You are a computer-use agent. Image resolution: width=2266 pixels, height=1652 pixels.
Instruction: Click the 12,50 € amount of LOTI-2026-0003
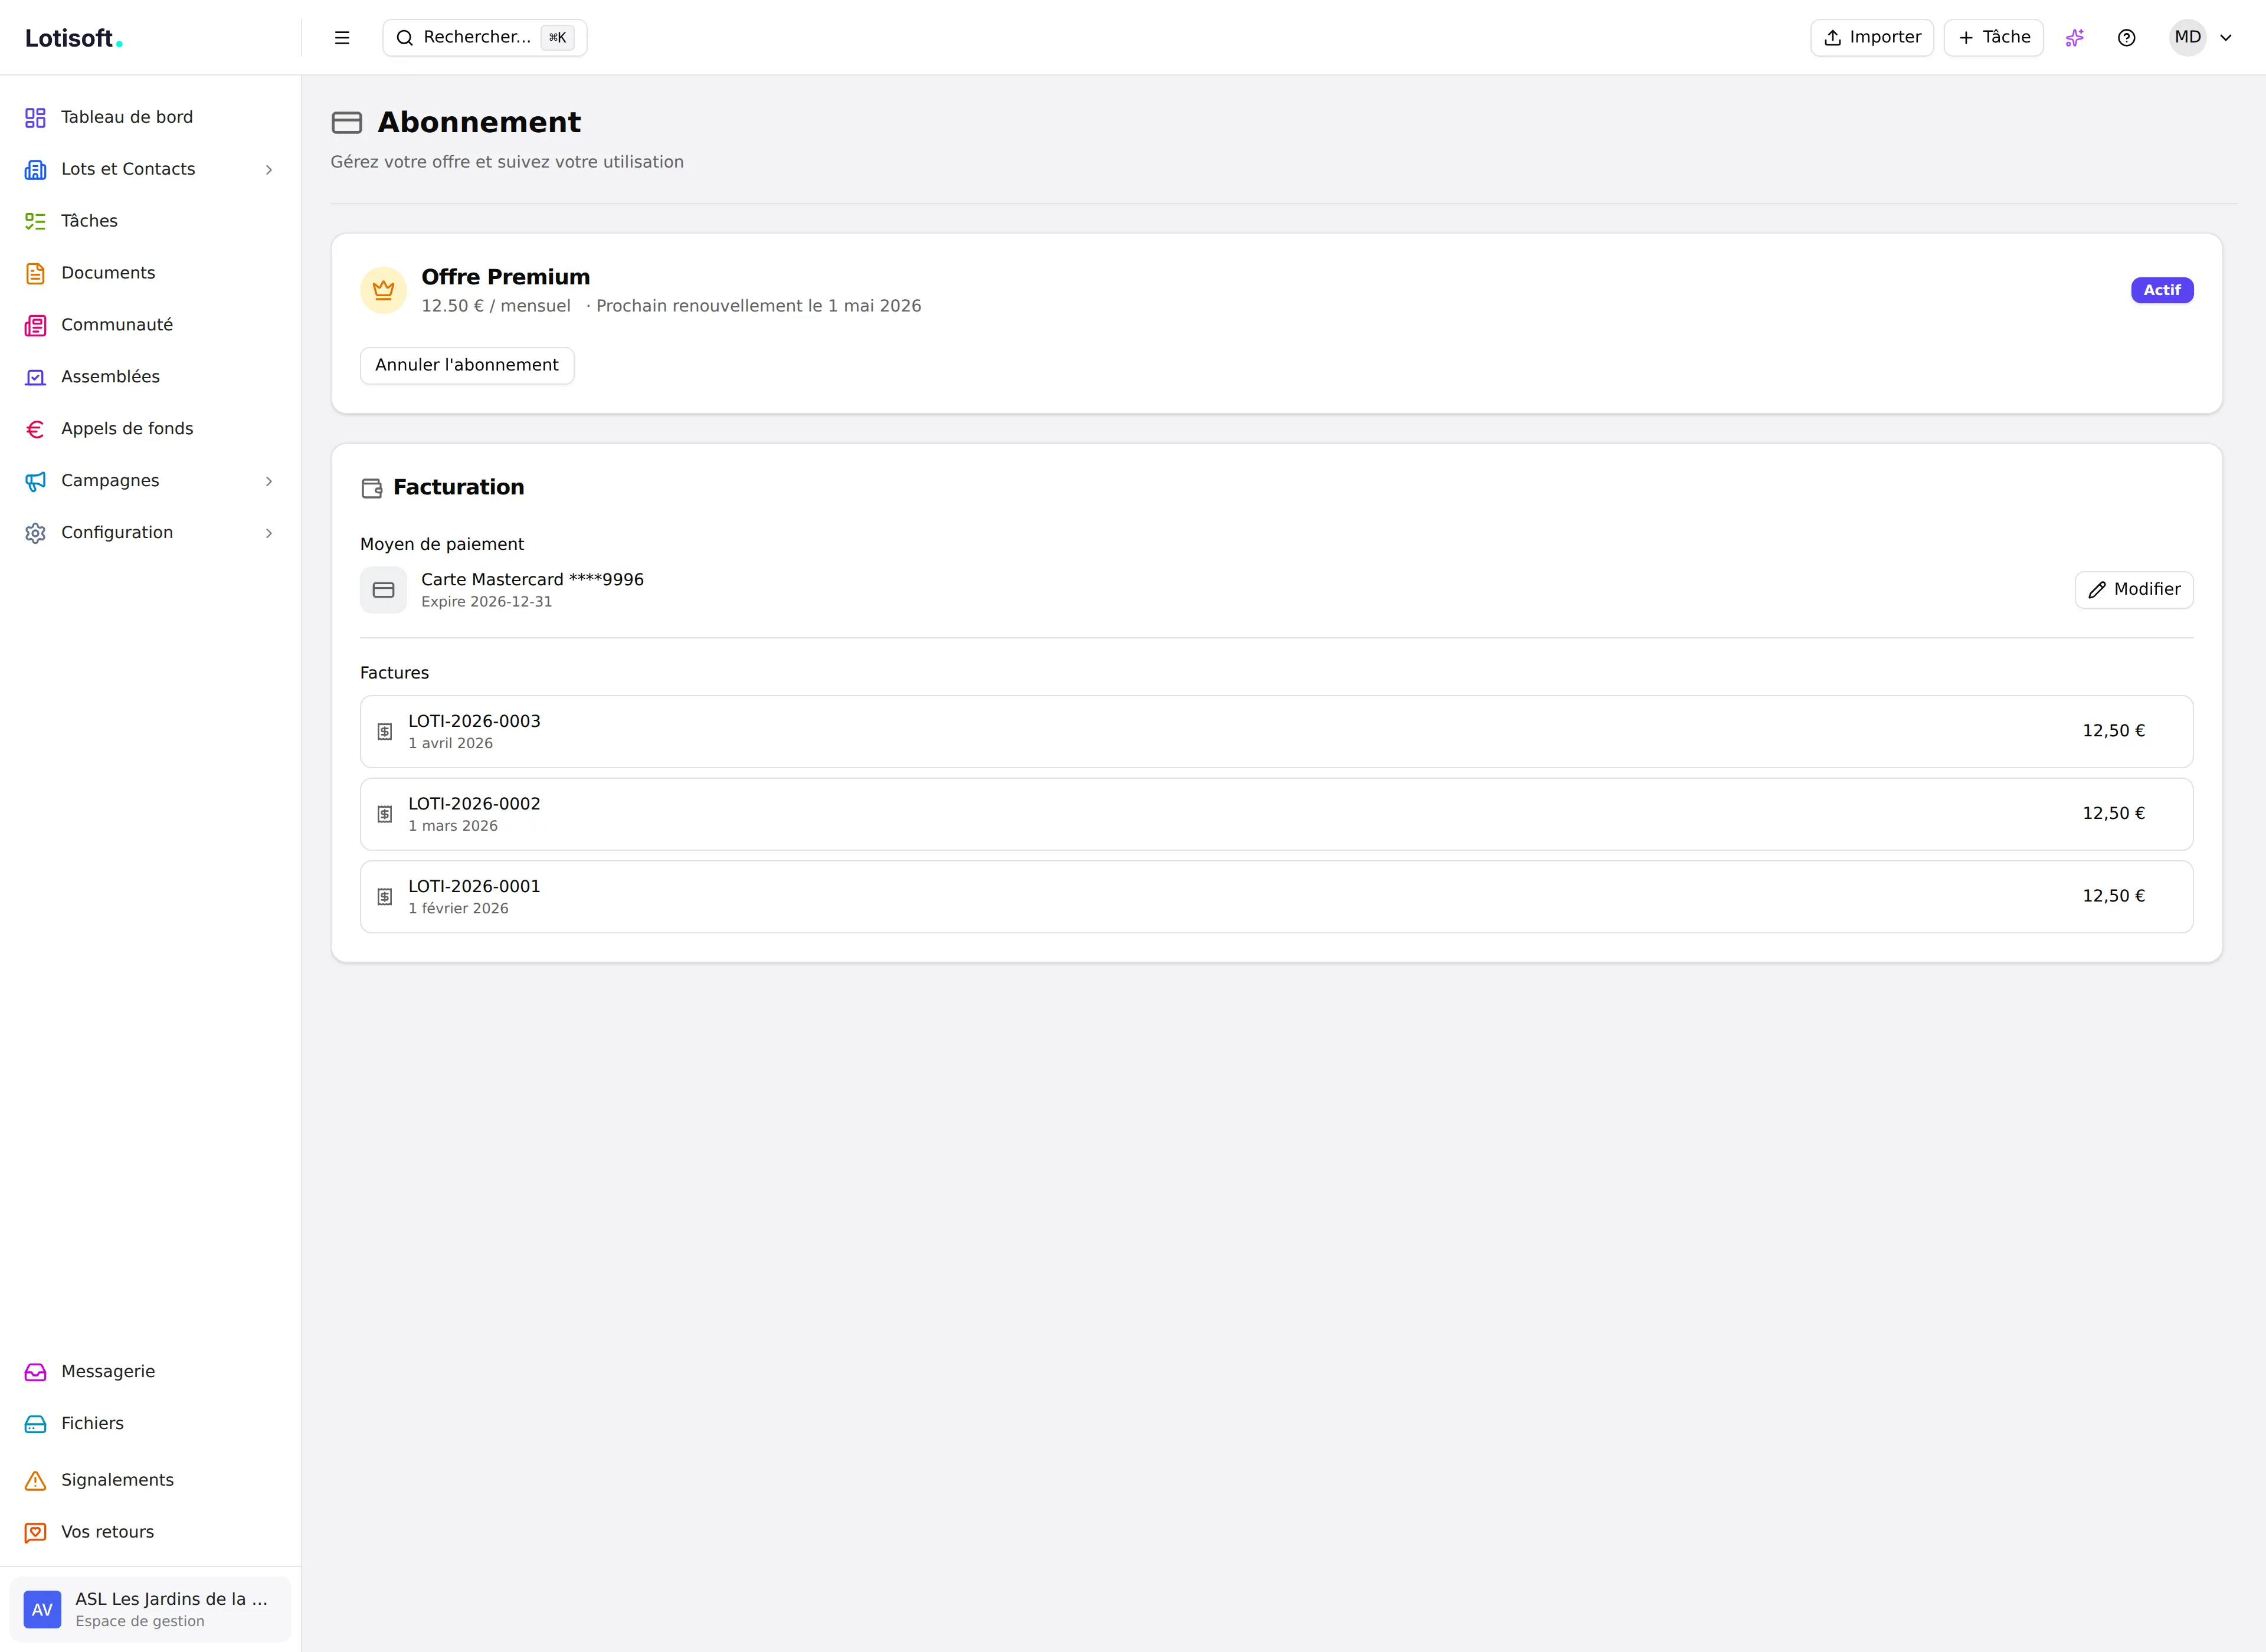[2114, 731]
